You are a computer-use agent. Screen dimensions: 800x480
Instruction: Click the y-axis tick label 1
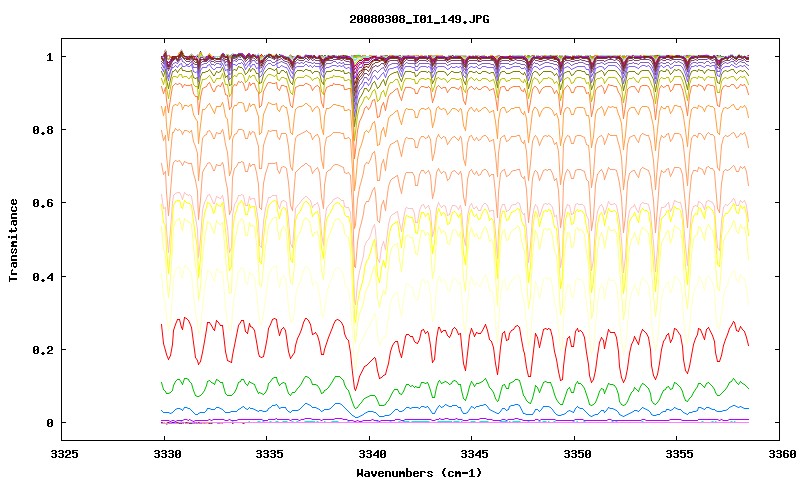click(x=49, y=57)
